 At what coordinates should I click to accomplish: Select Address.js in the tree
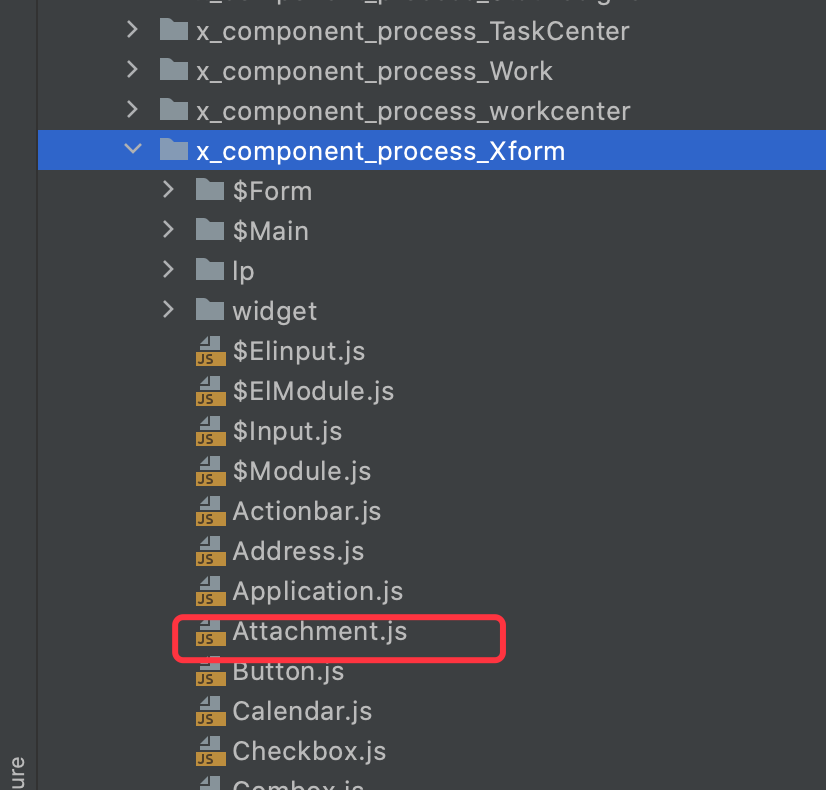298,551
